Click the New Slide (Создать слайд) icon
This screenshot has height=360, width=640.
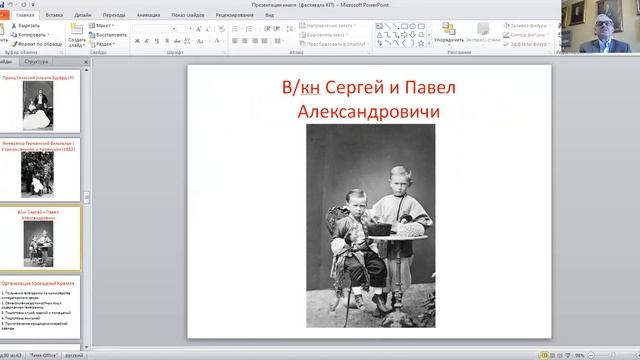point(76,30)
